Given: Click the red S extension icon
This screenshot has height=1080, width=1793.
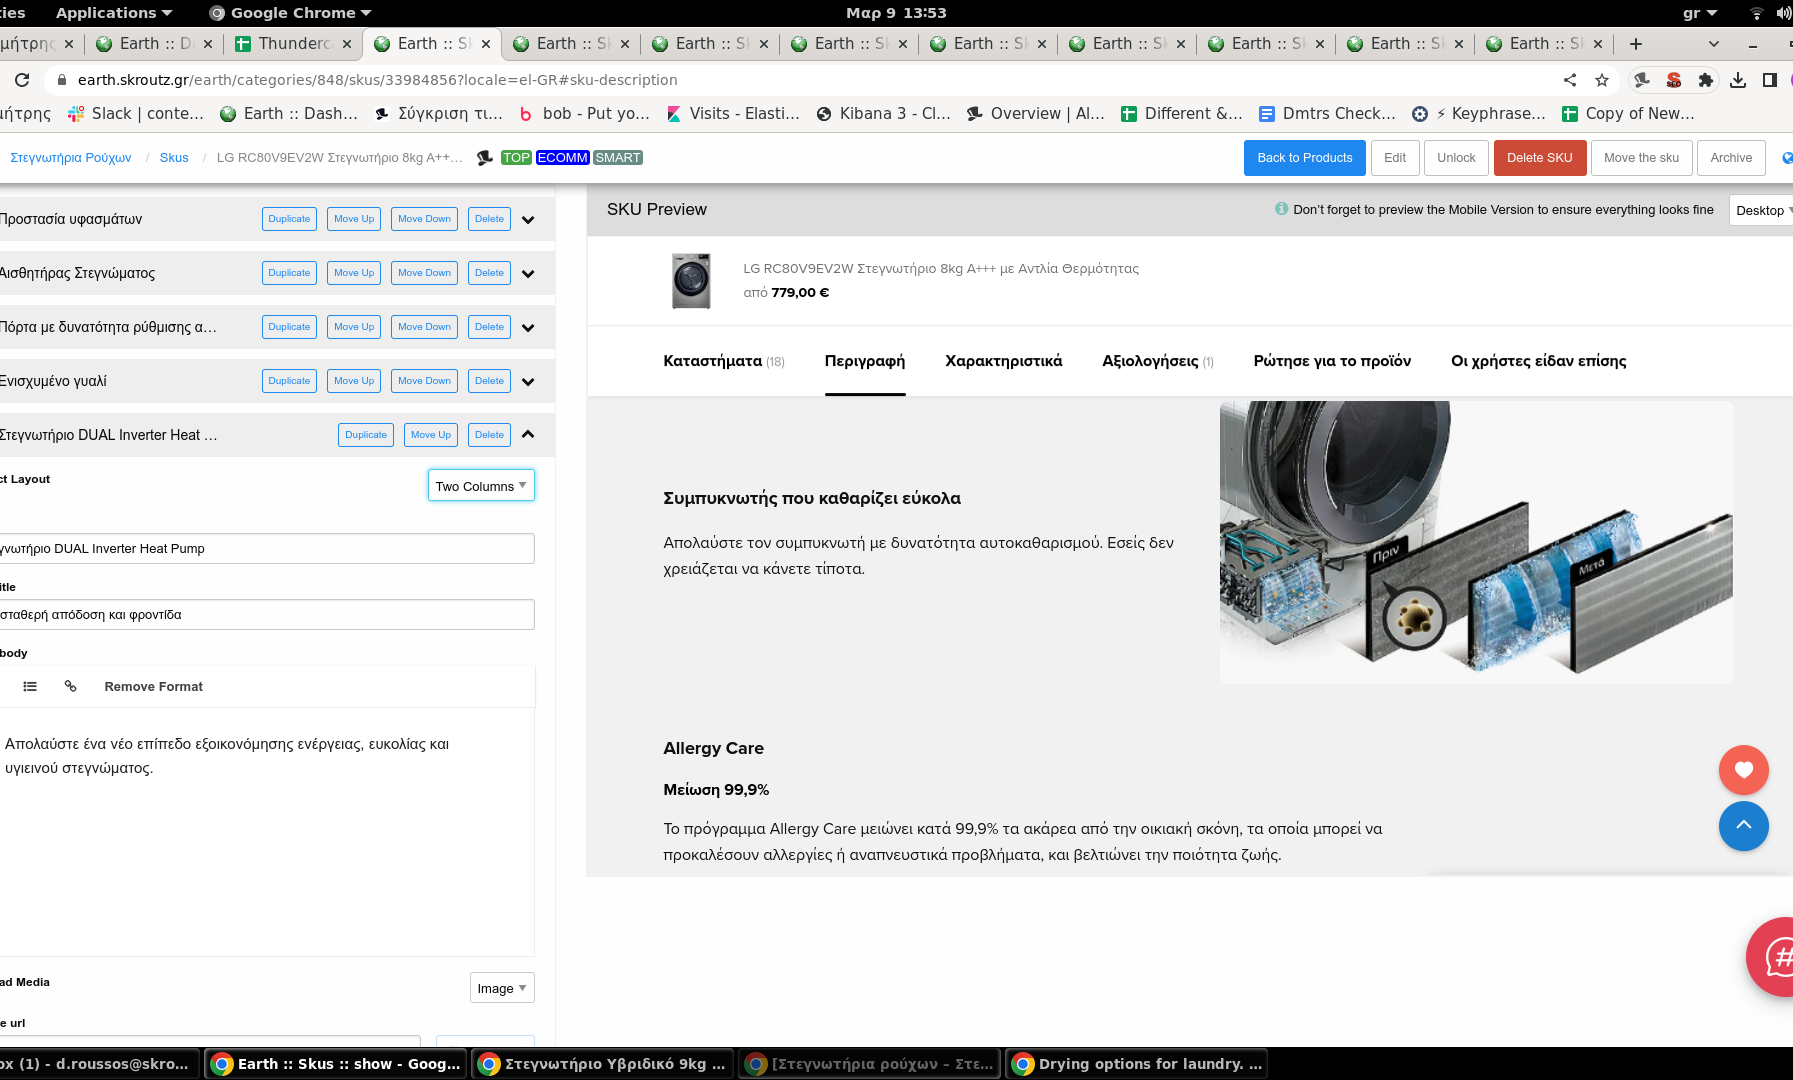Looking at the screenshot, I should [1674, 80].
